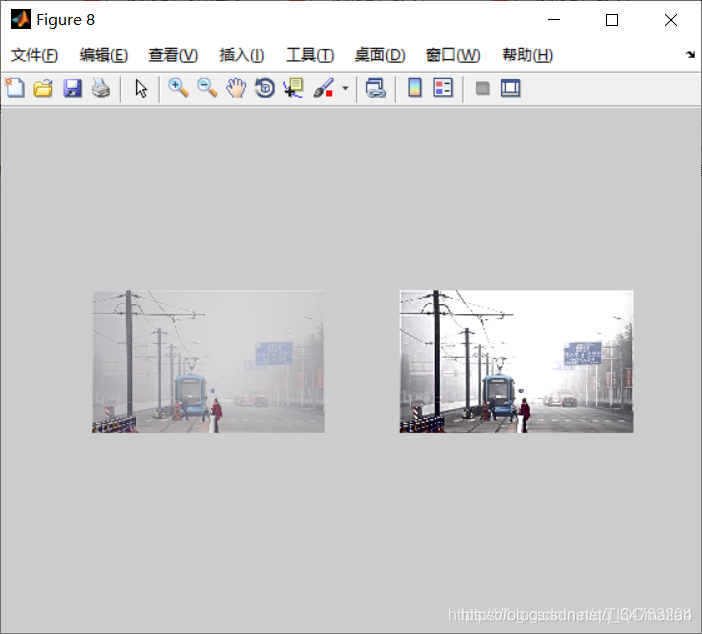Open the 查看(V) menu
This screenshot has width=702, height=634.
pos(173,55)
